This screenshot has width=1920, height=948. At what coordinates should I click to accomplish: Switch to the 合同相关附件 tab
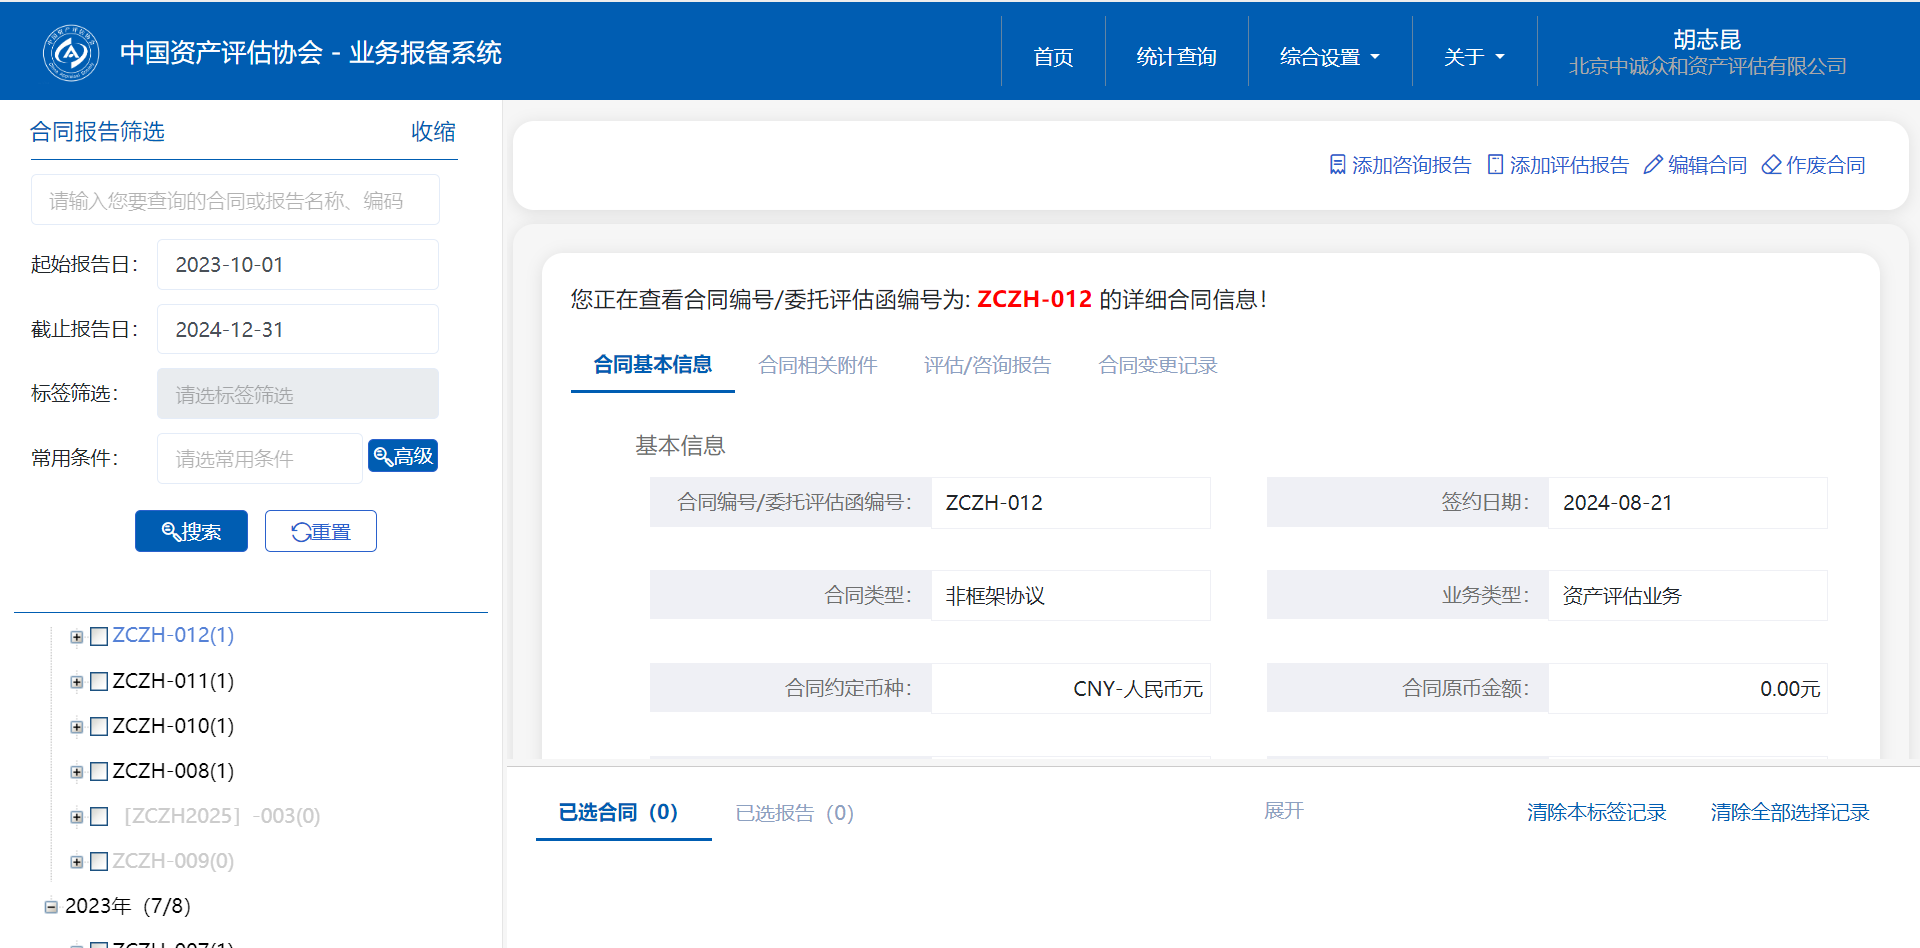tap(817, 365)
